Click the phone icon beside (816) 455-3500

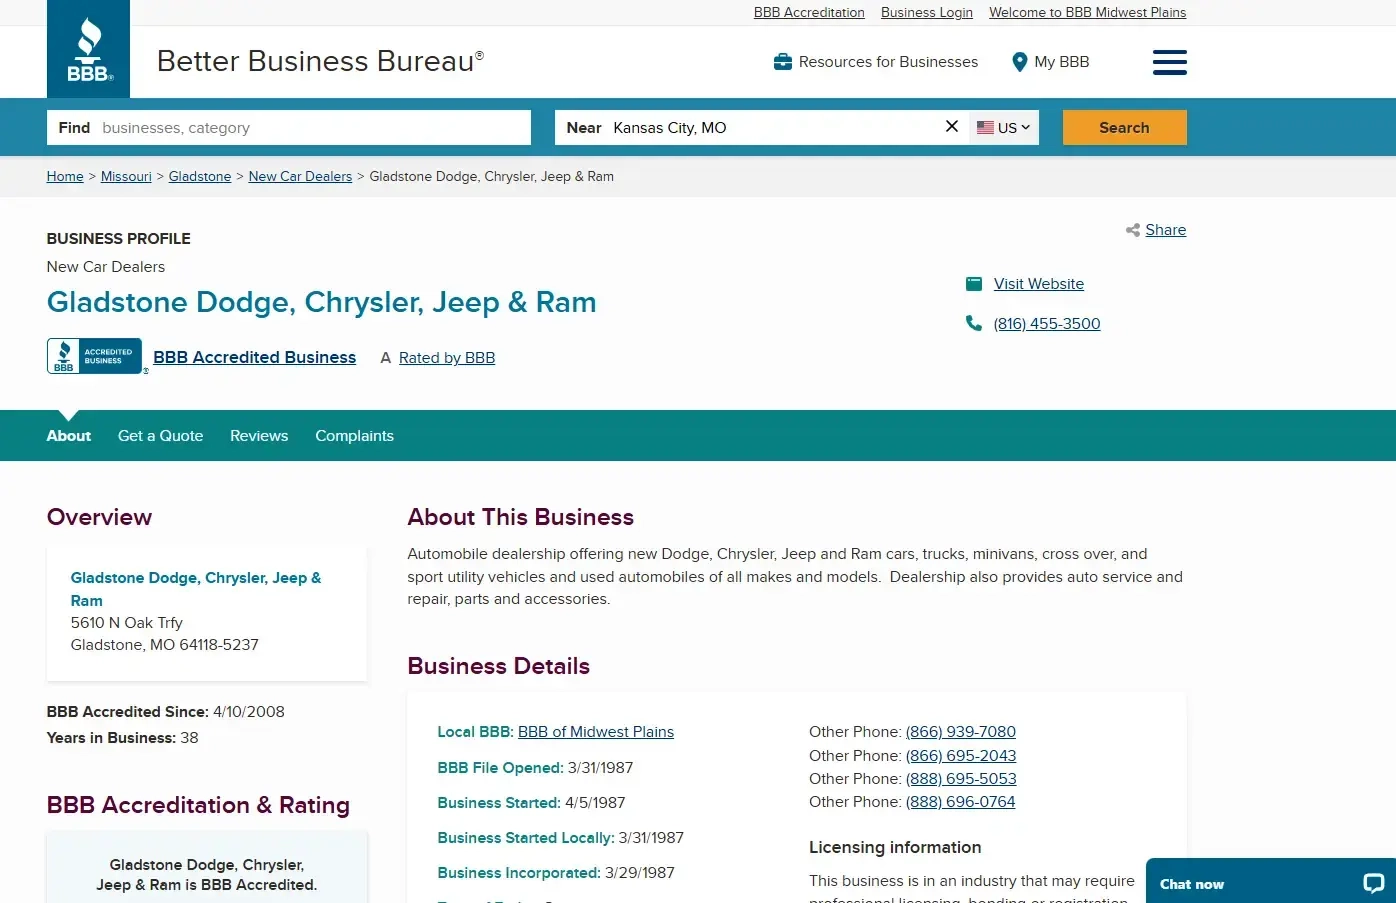click(x=973, y=323)
